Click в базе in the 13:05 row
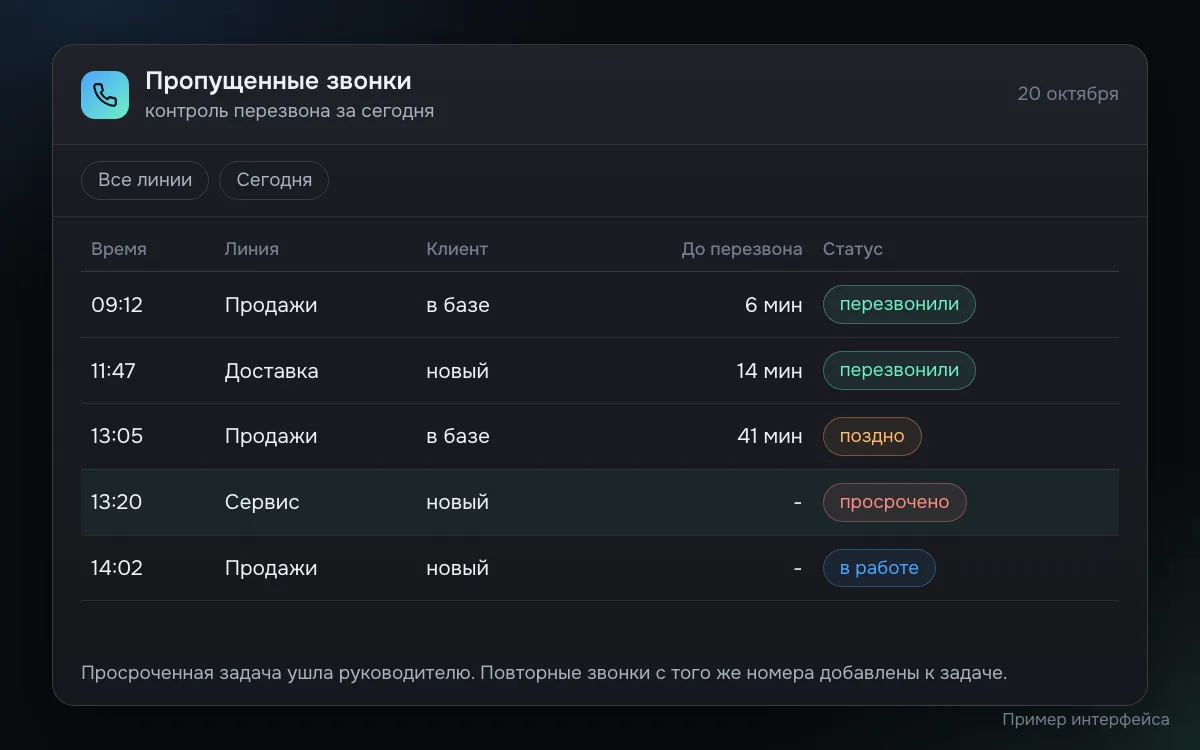 pos(458,437)
